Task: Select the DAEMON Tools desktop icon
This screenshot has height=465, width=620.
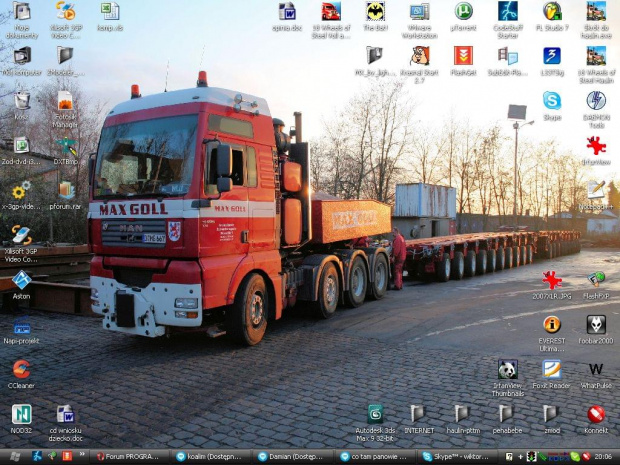Action: 596,101
